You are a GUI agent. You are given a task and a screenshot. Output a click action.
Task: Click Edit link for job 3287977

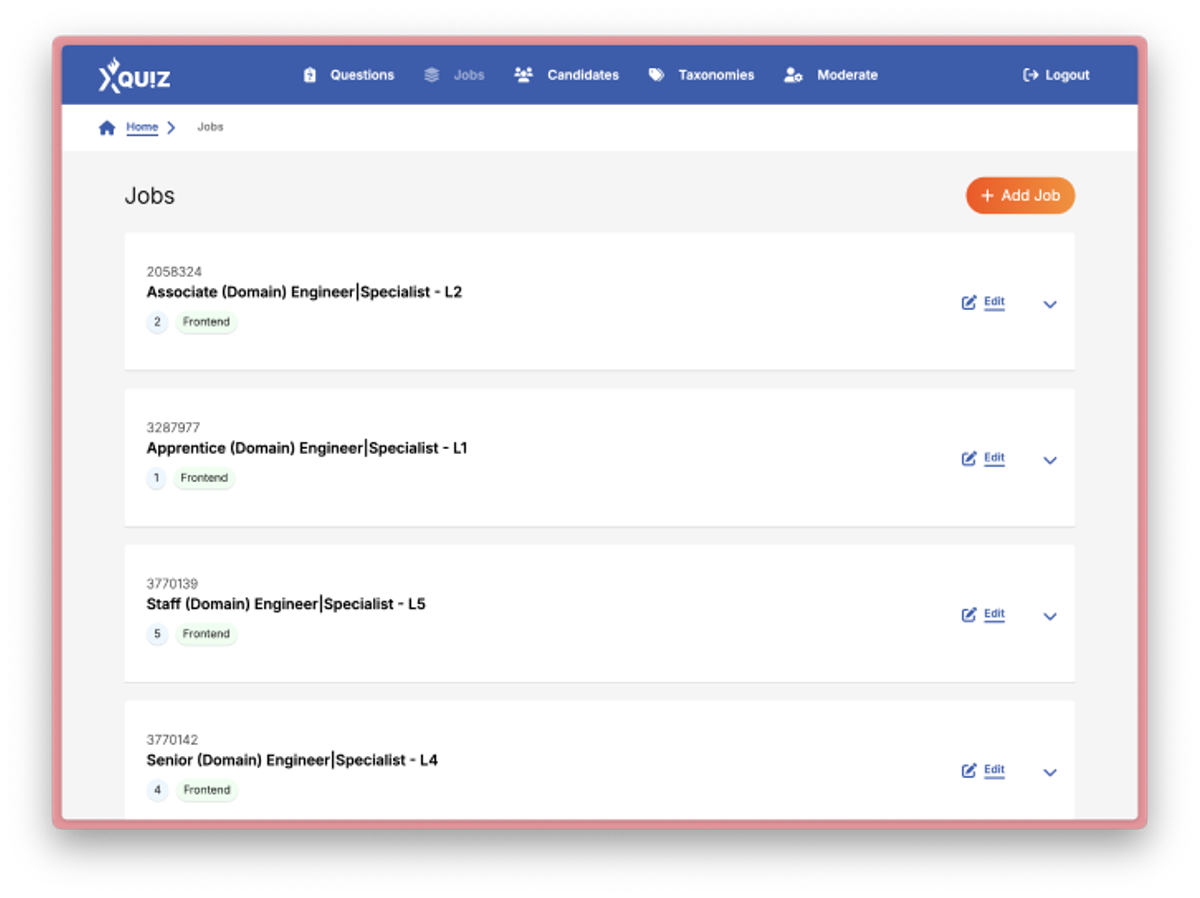click(x=994, y=458)
